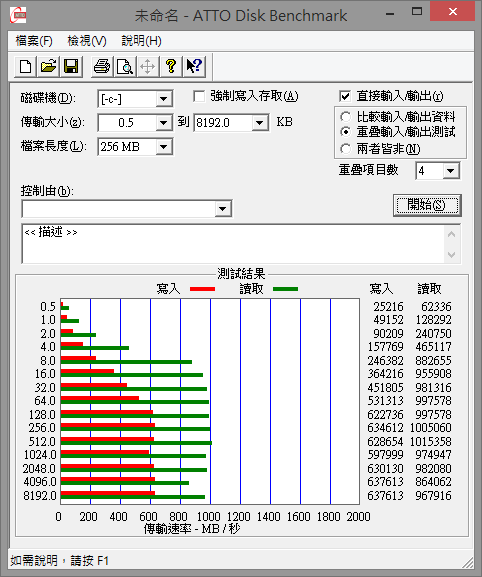Click the red 寫入 legend swatch
Image resolution: width=482 pixels, height=577 pixels.
[202, 289]
